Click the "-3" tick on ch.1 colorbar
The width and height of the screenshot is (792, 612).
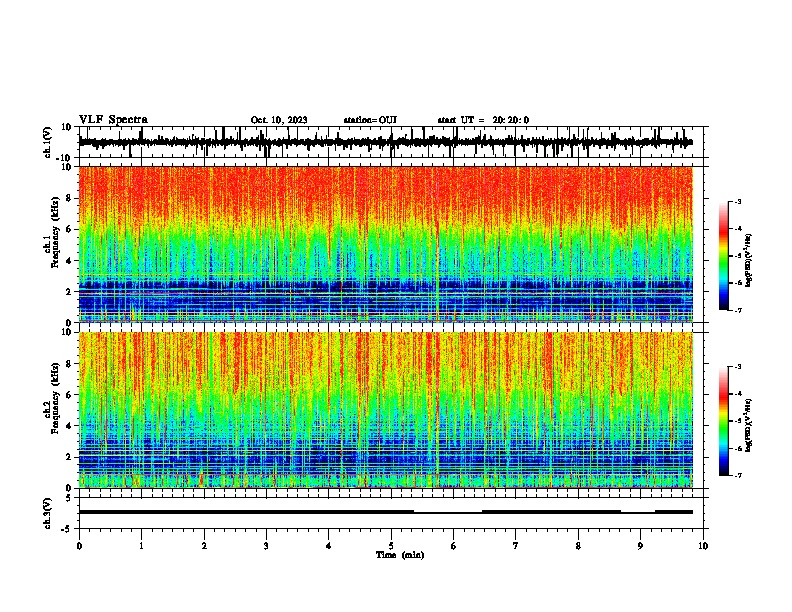tap(737, 202)
